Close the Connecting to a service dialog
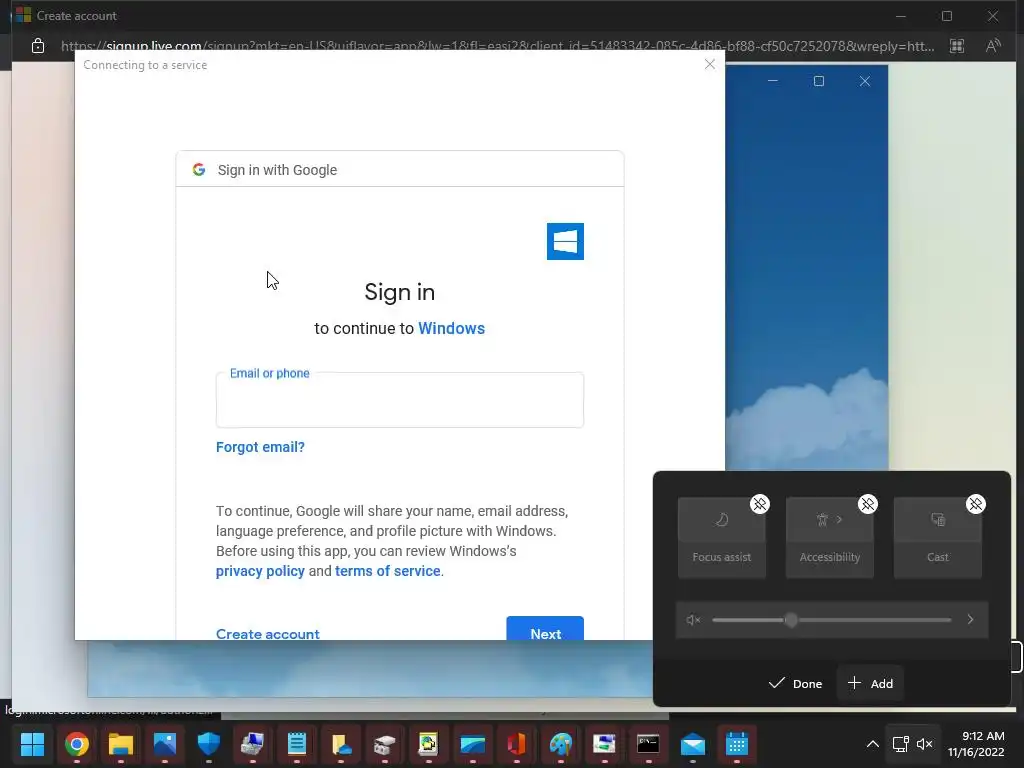Viewport: 1024px width, 768px height. (x=710, y=64)
